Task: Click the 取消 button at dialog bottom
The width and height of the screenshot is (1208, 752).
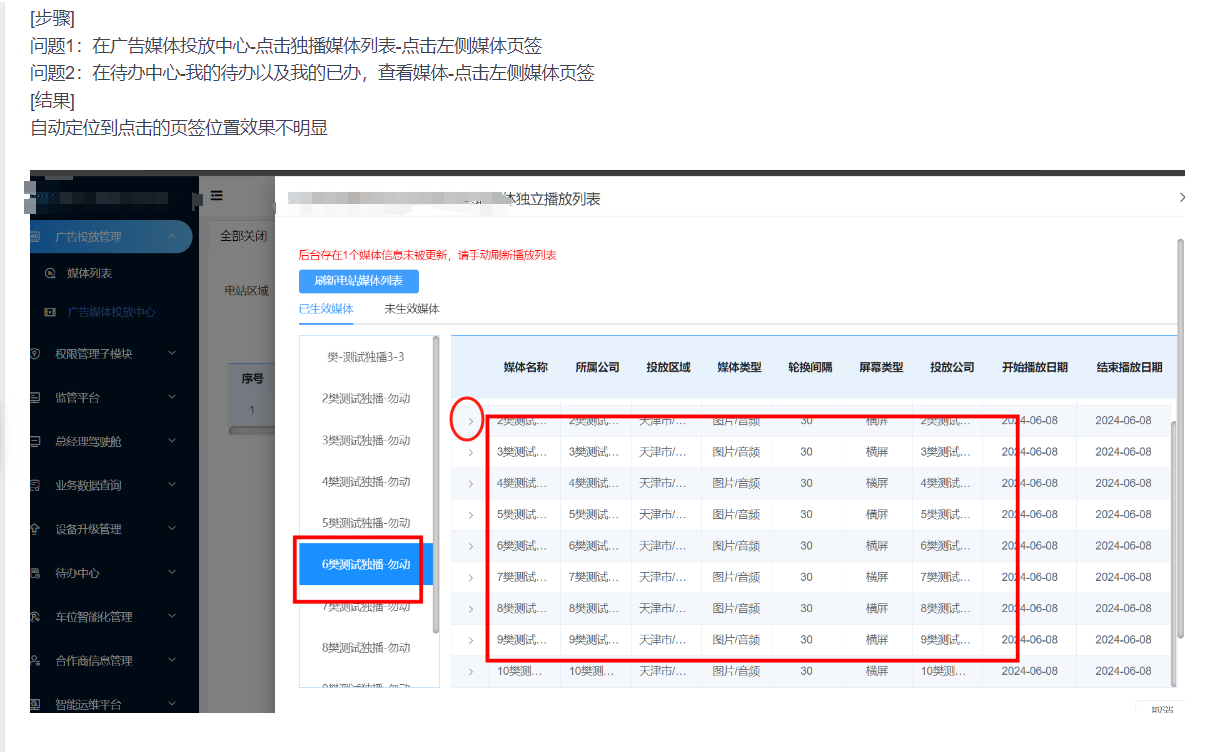Action: [x=1162, y=708]
